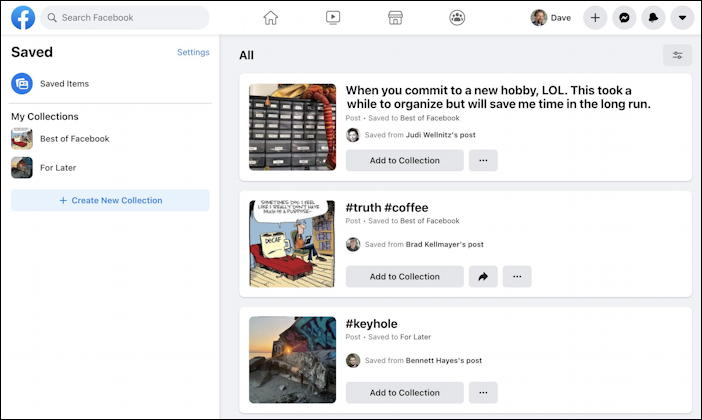Screen dimensions: 702x420
Task: Open the Marketplace icon
Action: point(395,18)
